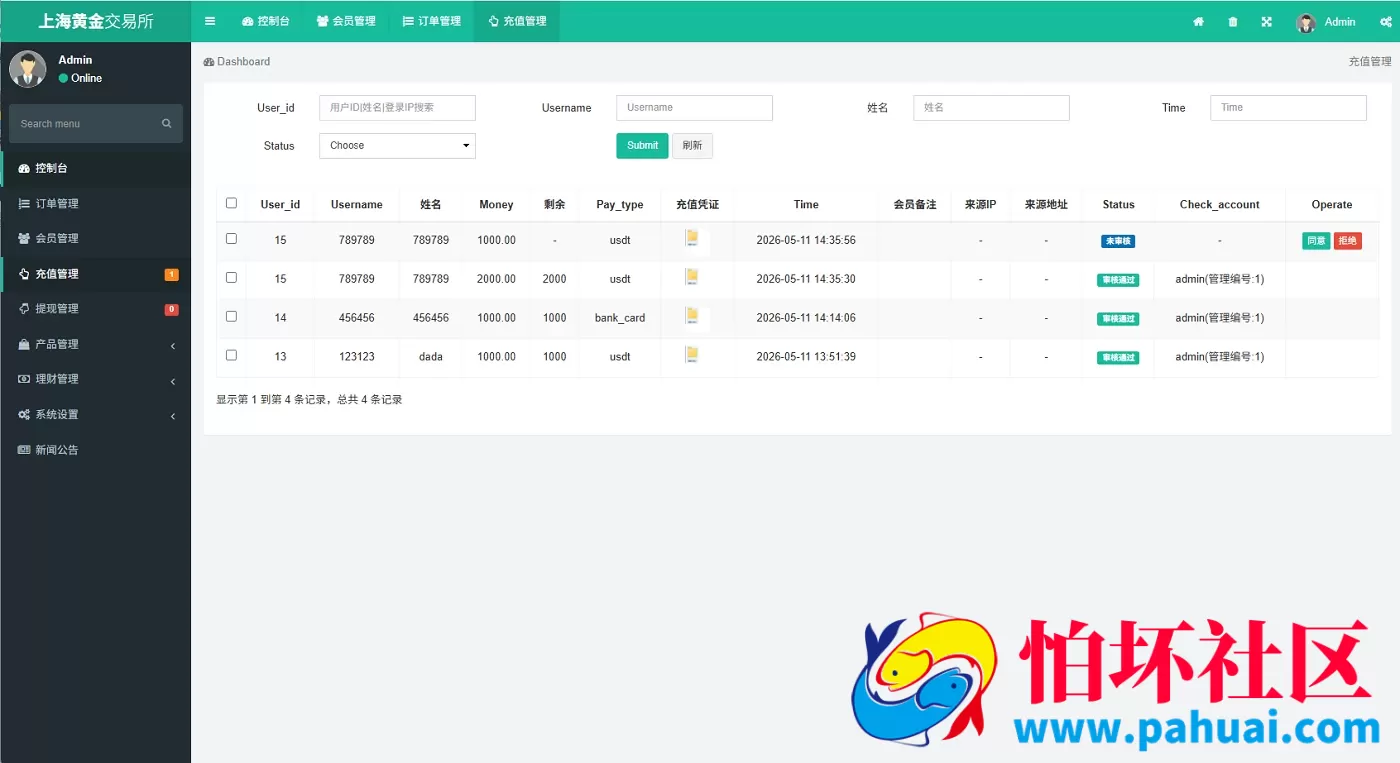
Task: Select 充值管理 tab in top navigation
Action: [x=517, y=21]
